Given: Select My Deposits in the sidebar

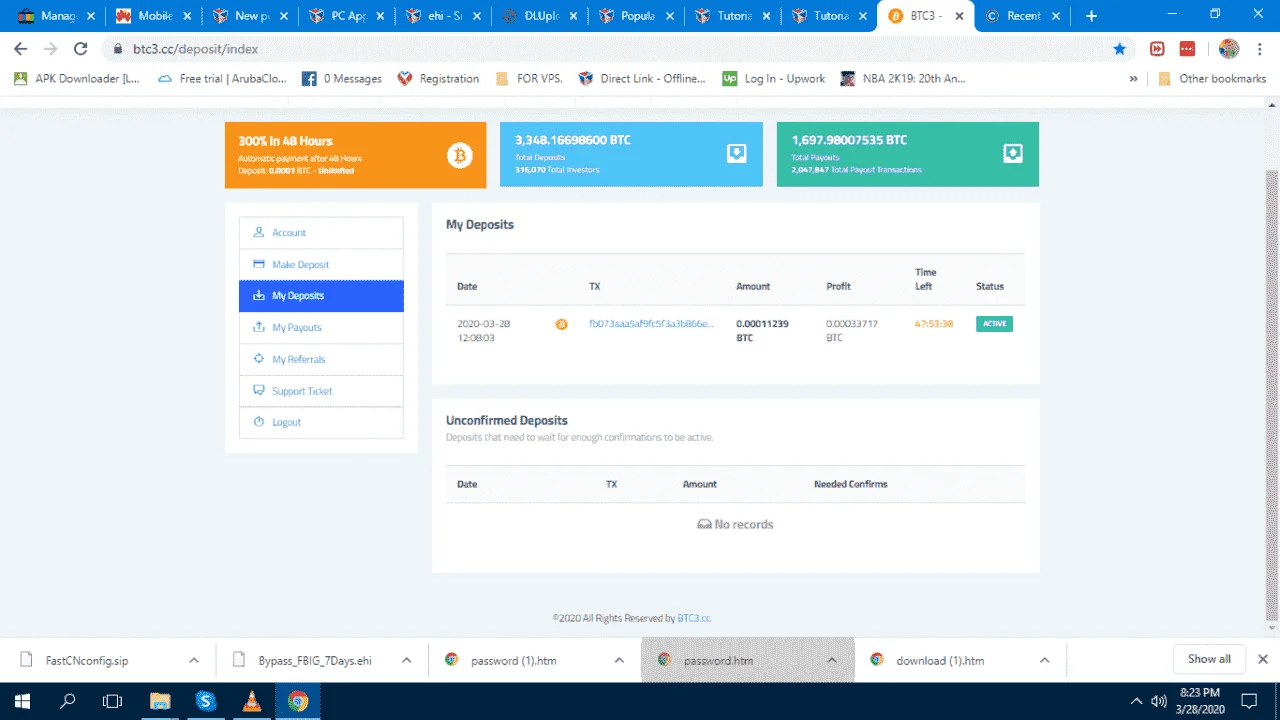Looking at the screenshot, I should 321,296.
